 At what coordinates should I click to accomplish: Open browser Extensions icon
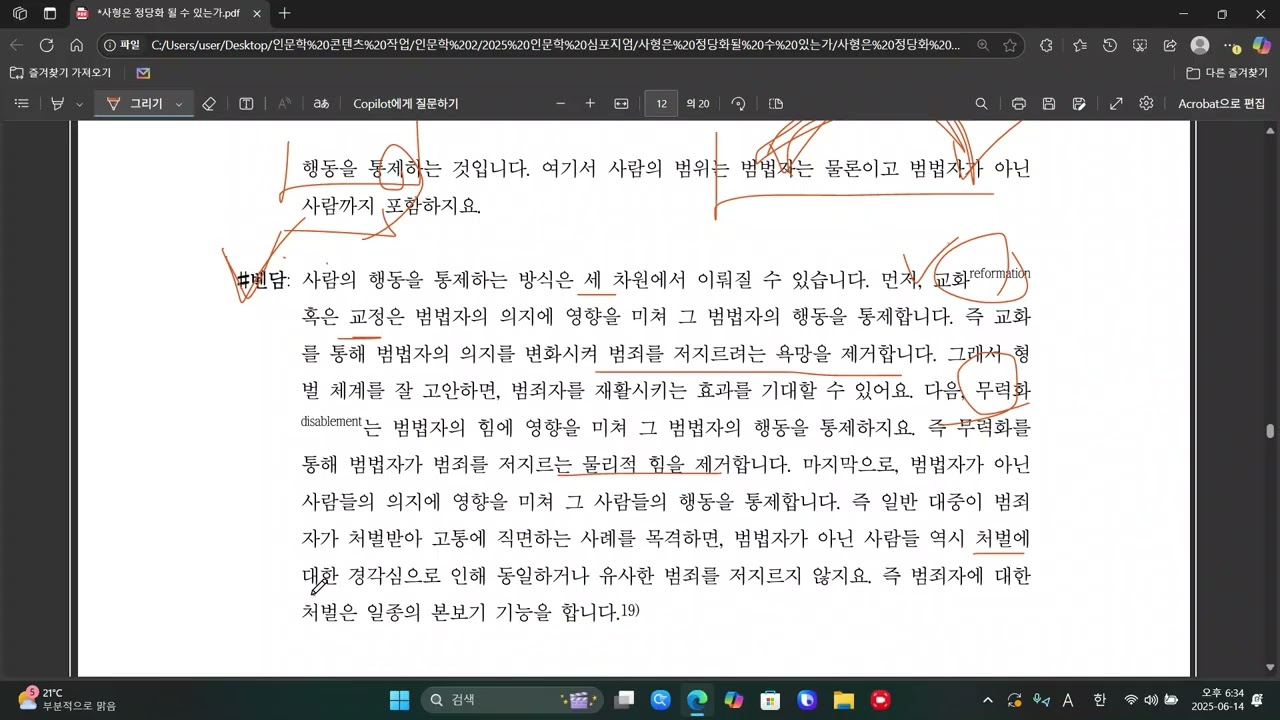(x=1046, y=45)
